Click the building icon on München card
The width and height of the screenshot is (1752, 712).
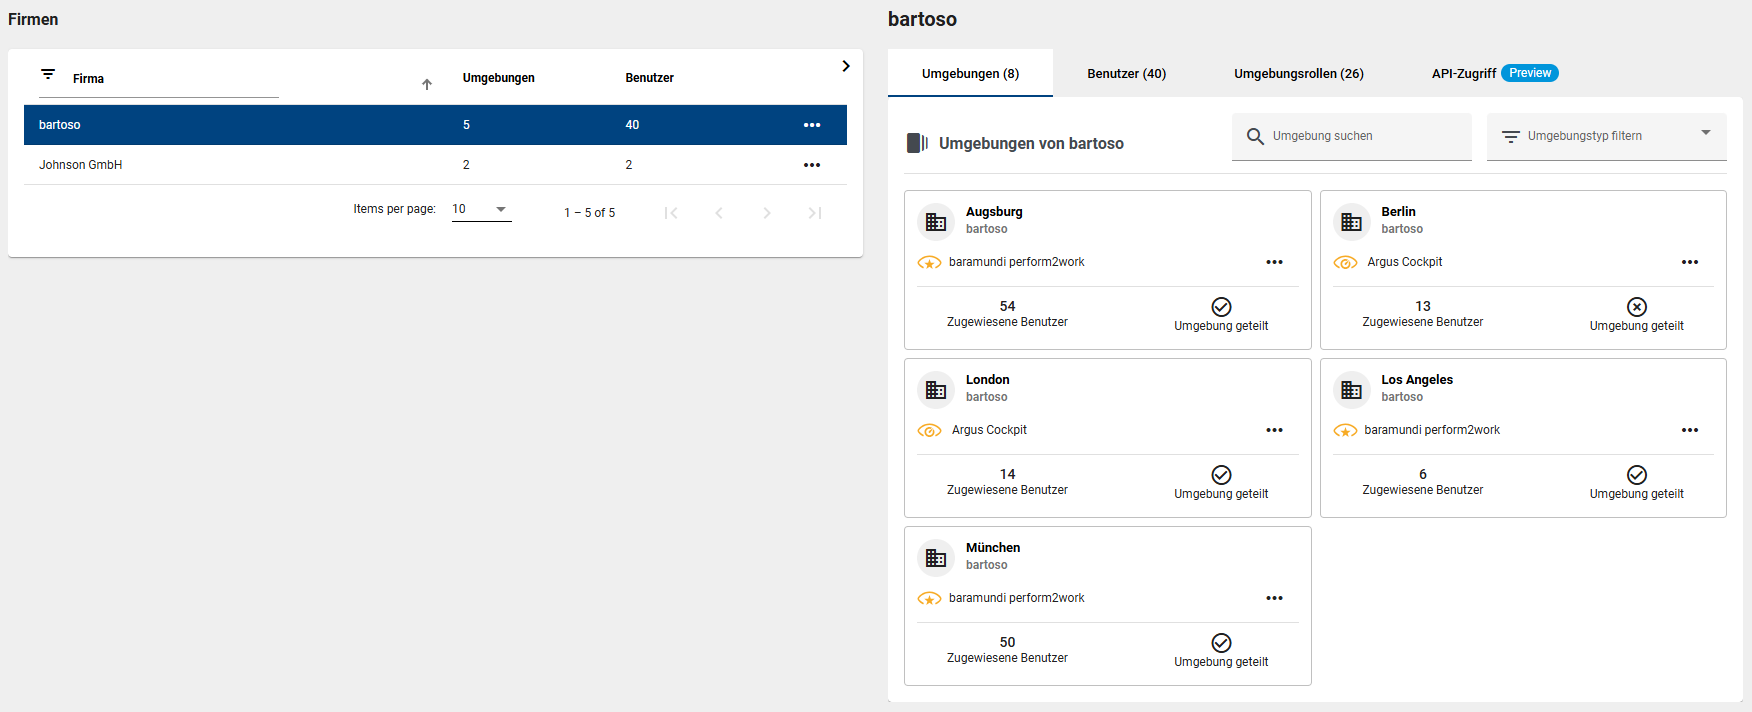tap(936, 558)
